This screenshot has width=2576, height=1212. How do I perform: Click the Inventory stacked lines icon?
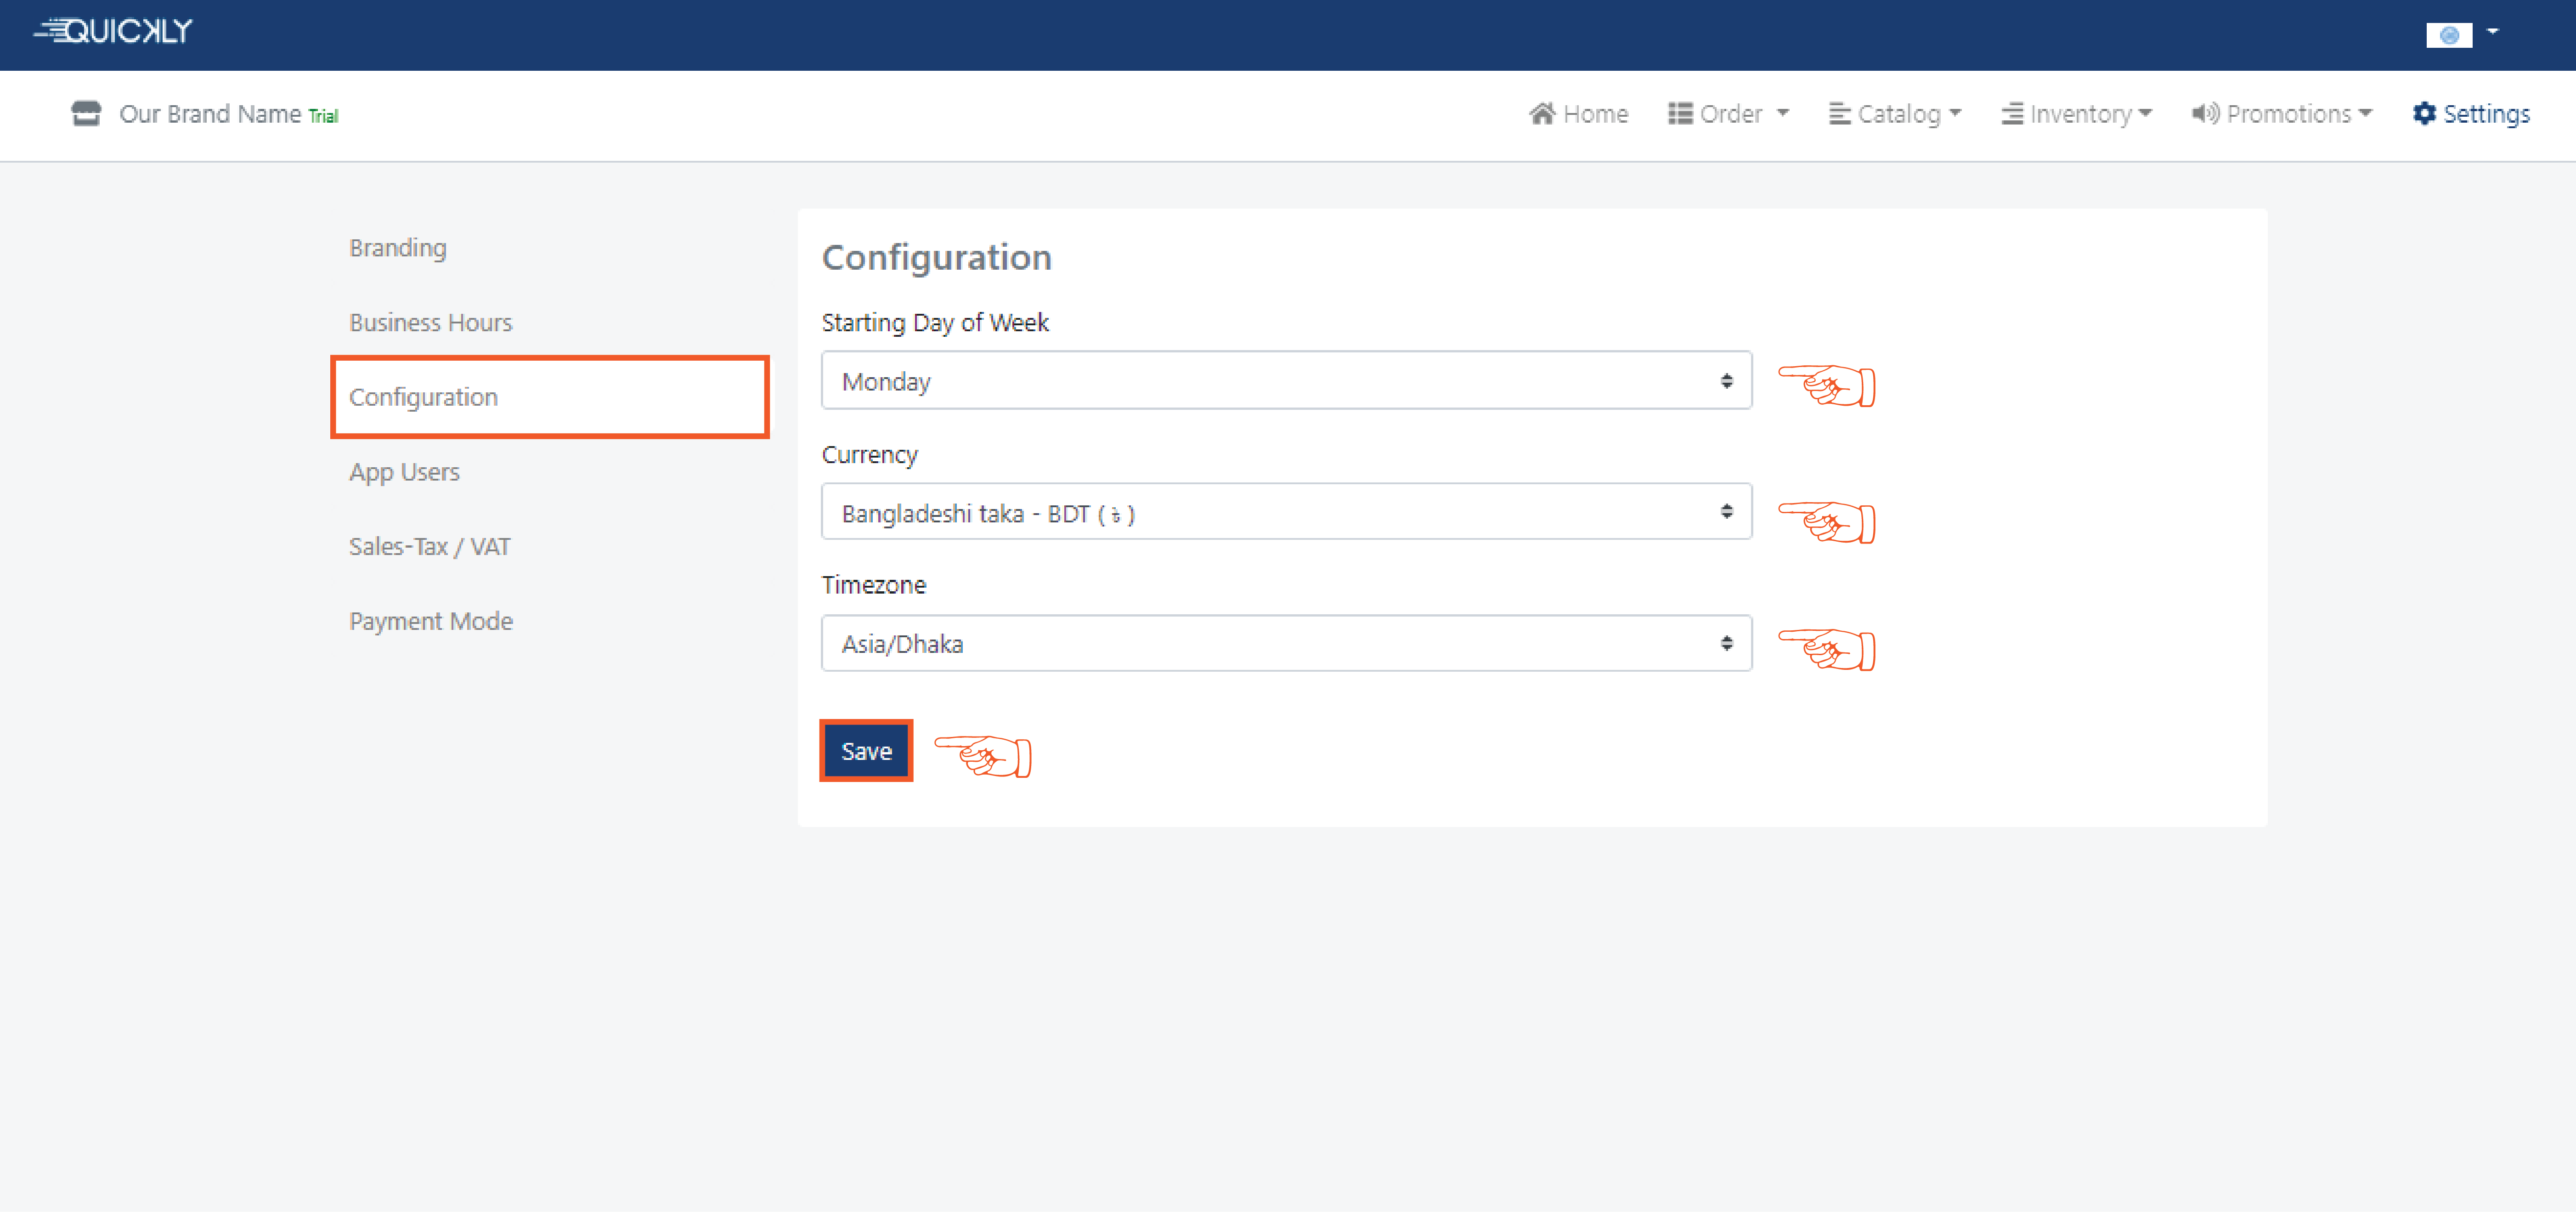click(x=2012, y=114)
